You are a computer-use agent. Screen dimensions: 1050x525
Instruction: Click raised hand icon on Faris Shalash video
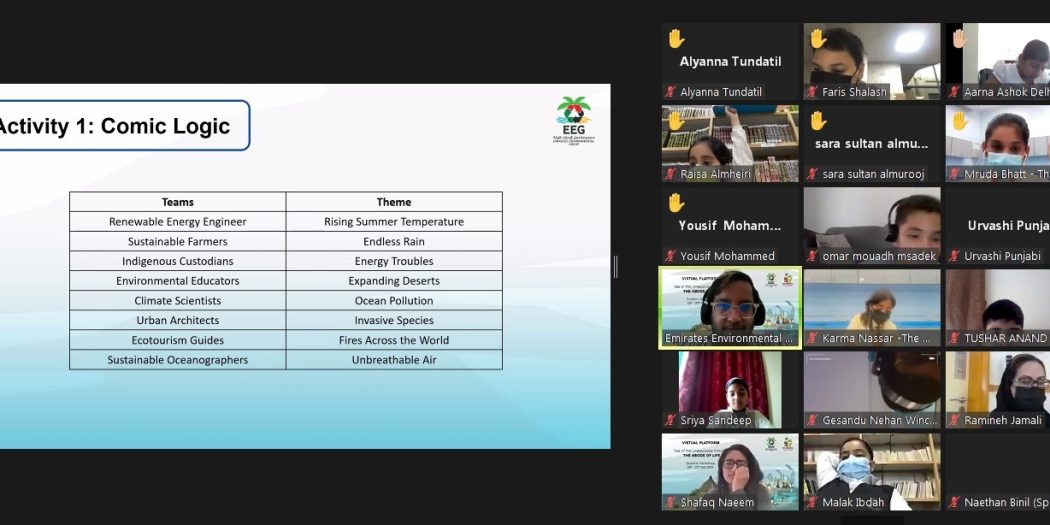coord(818,39)
